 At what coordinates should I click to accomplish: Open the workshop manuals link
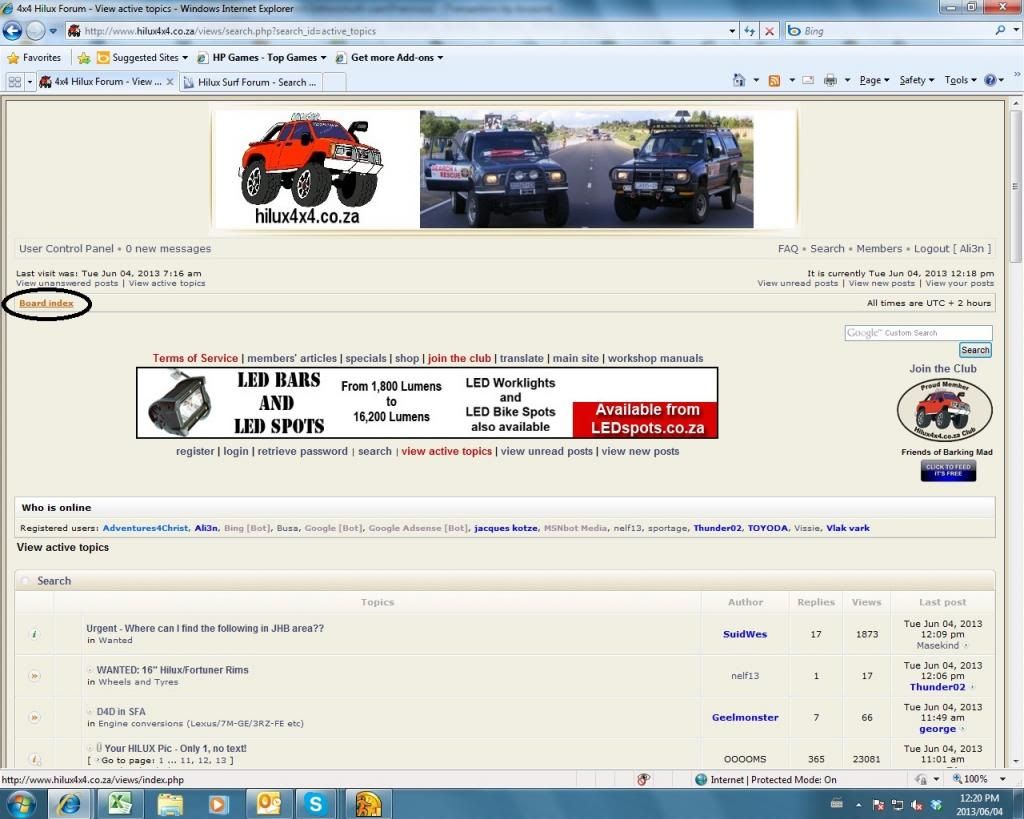tap(655, 358)
